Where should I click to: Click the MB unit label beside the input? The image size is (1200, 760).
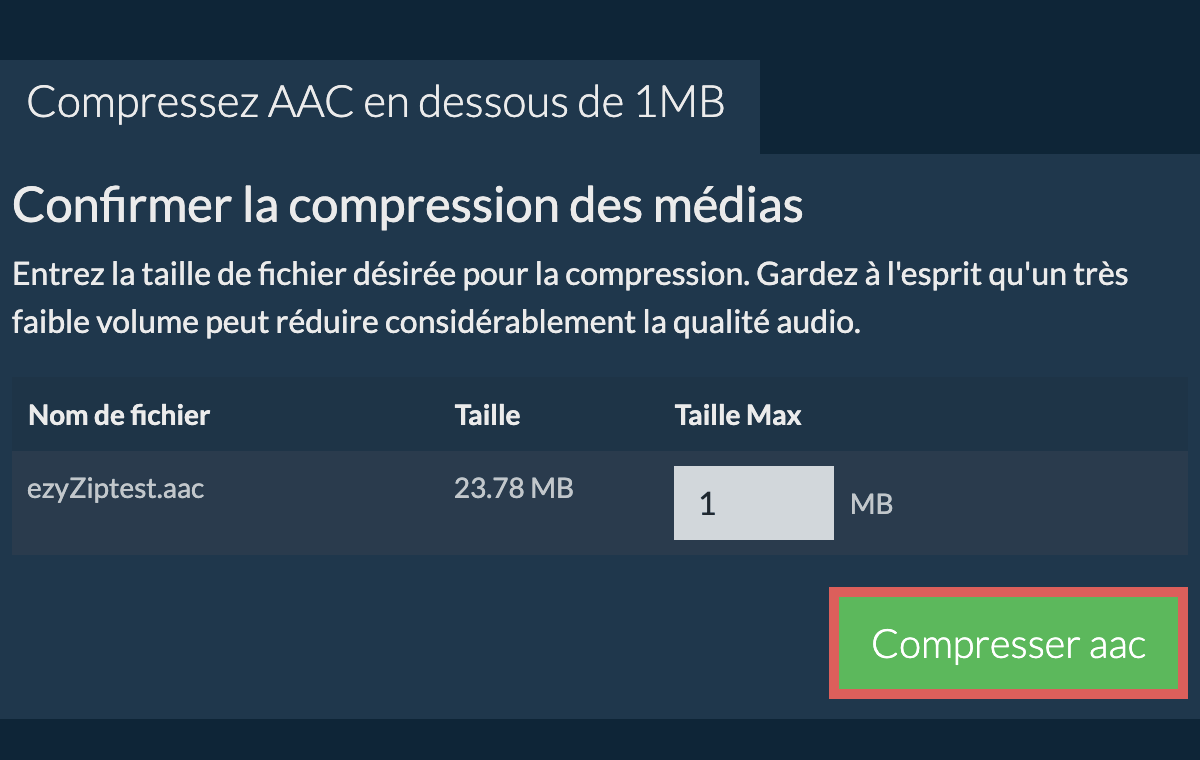[x=871, y=505]
